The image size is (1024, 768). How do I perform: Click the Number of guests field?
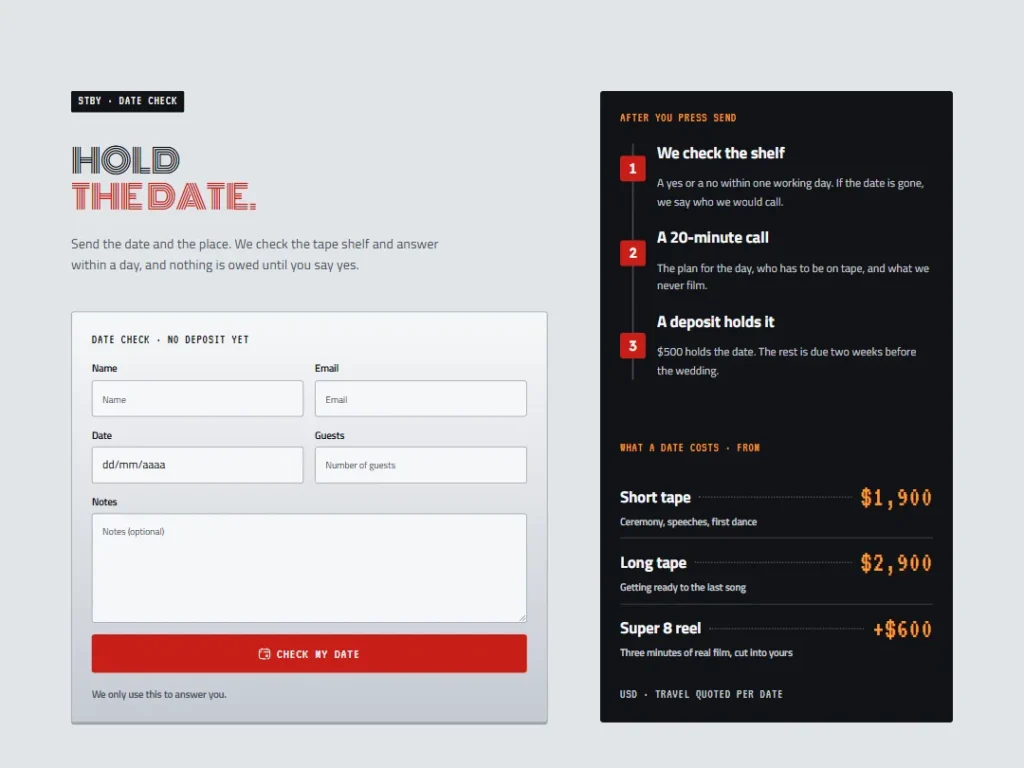point(421,465)
